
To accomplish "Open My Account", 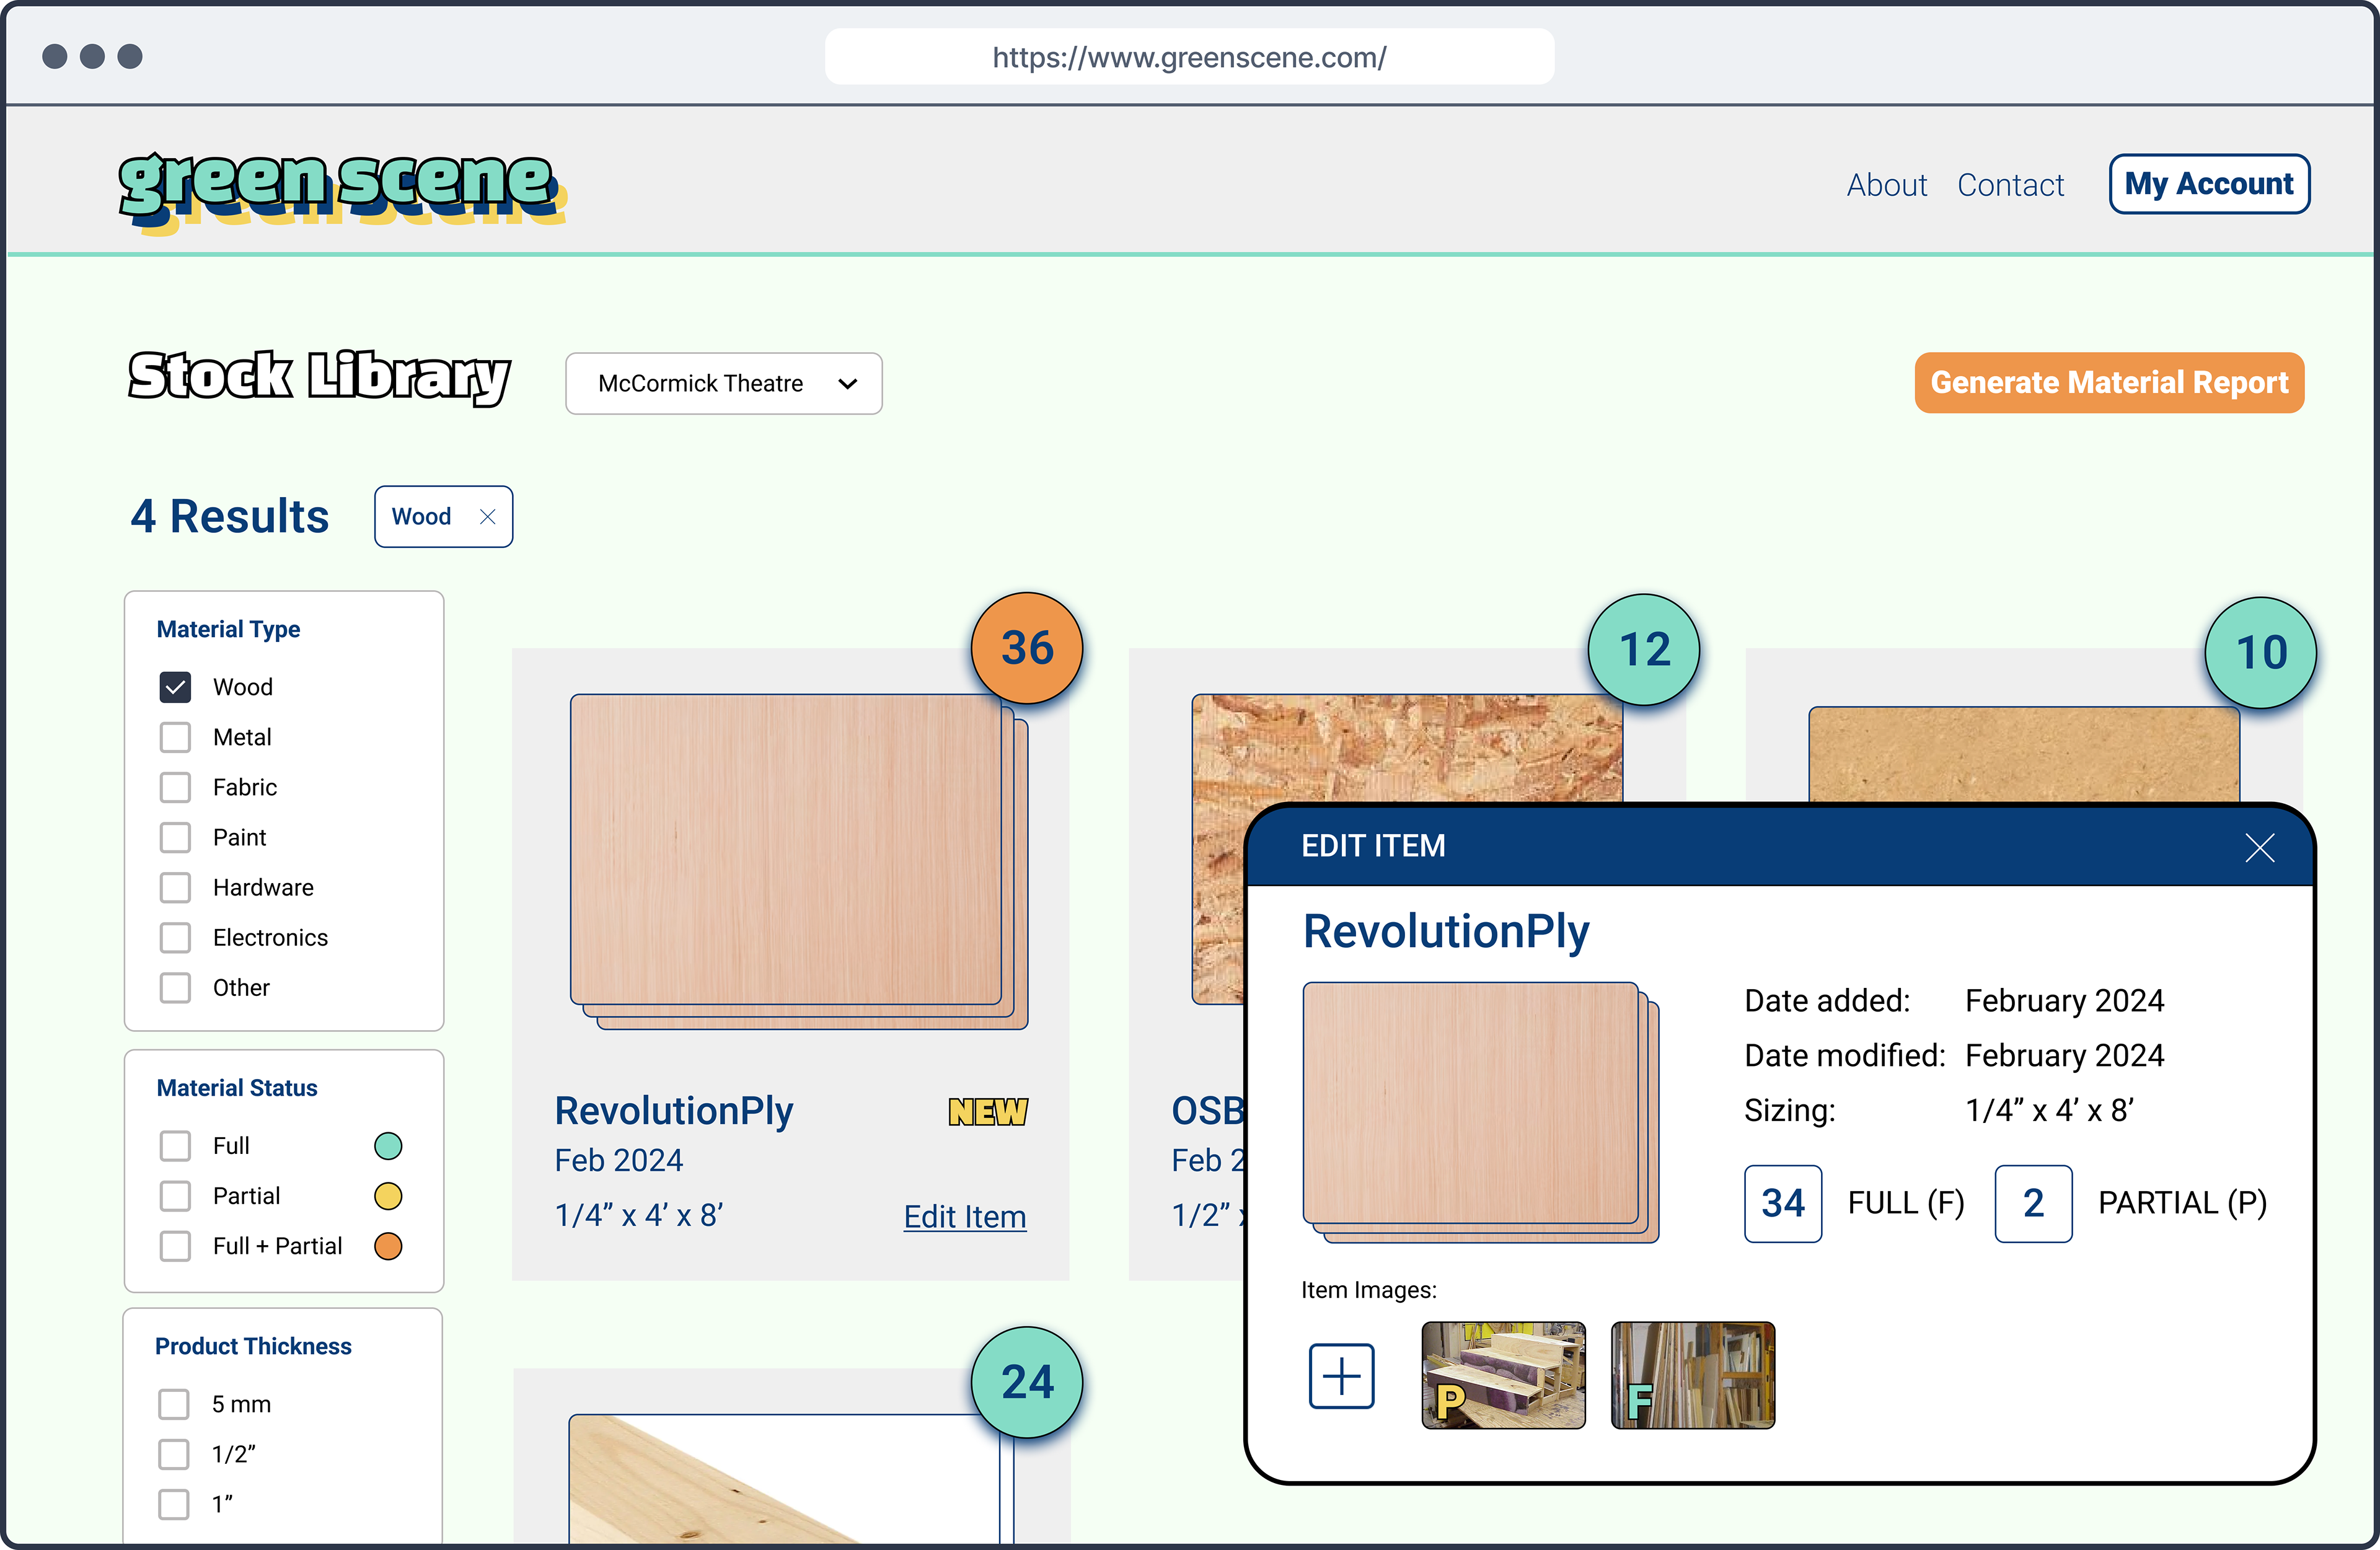I will [2209, 184].
